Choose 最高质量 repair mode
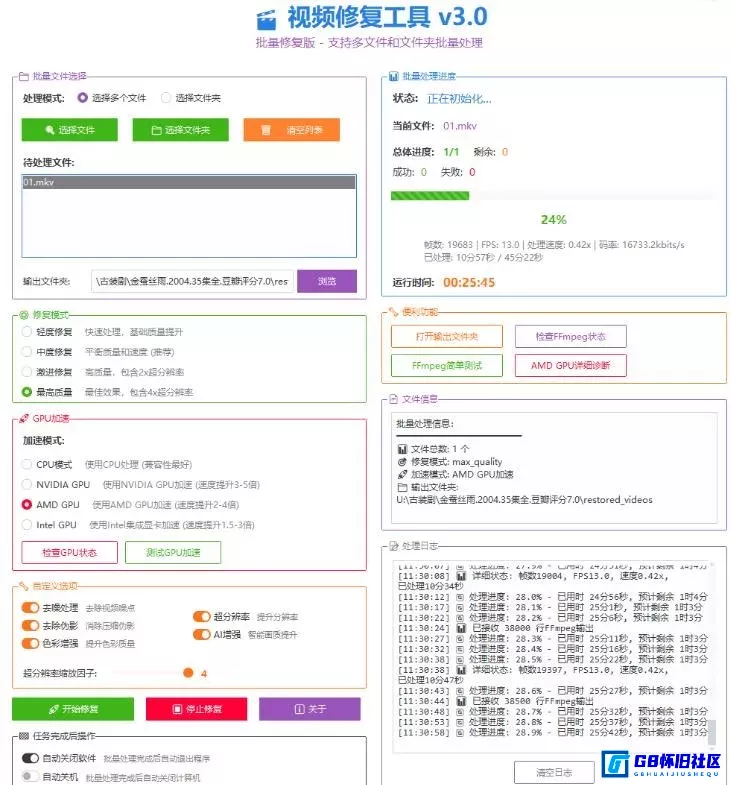Image resolution: width=731 pixels, height=785 pixels. (x=27, y=391)
